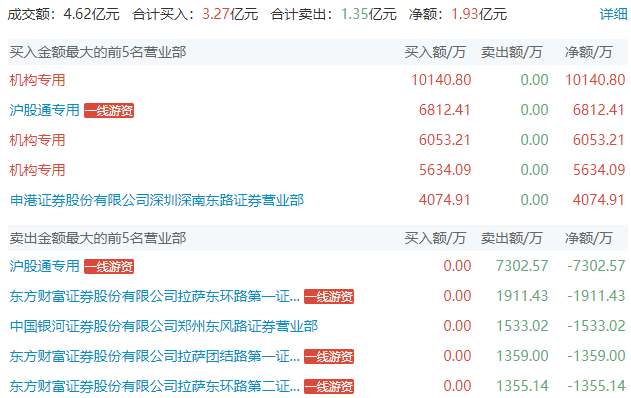This screenshot has width=631, height=398.
Task: Click 净额/万 column header in buyers table
Action: click(588, 52)
